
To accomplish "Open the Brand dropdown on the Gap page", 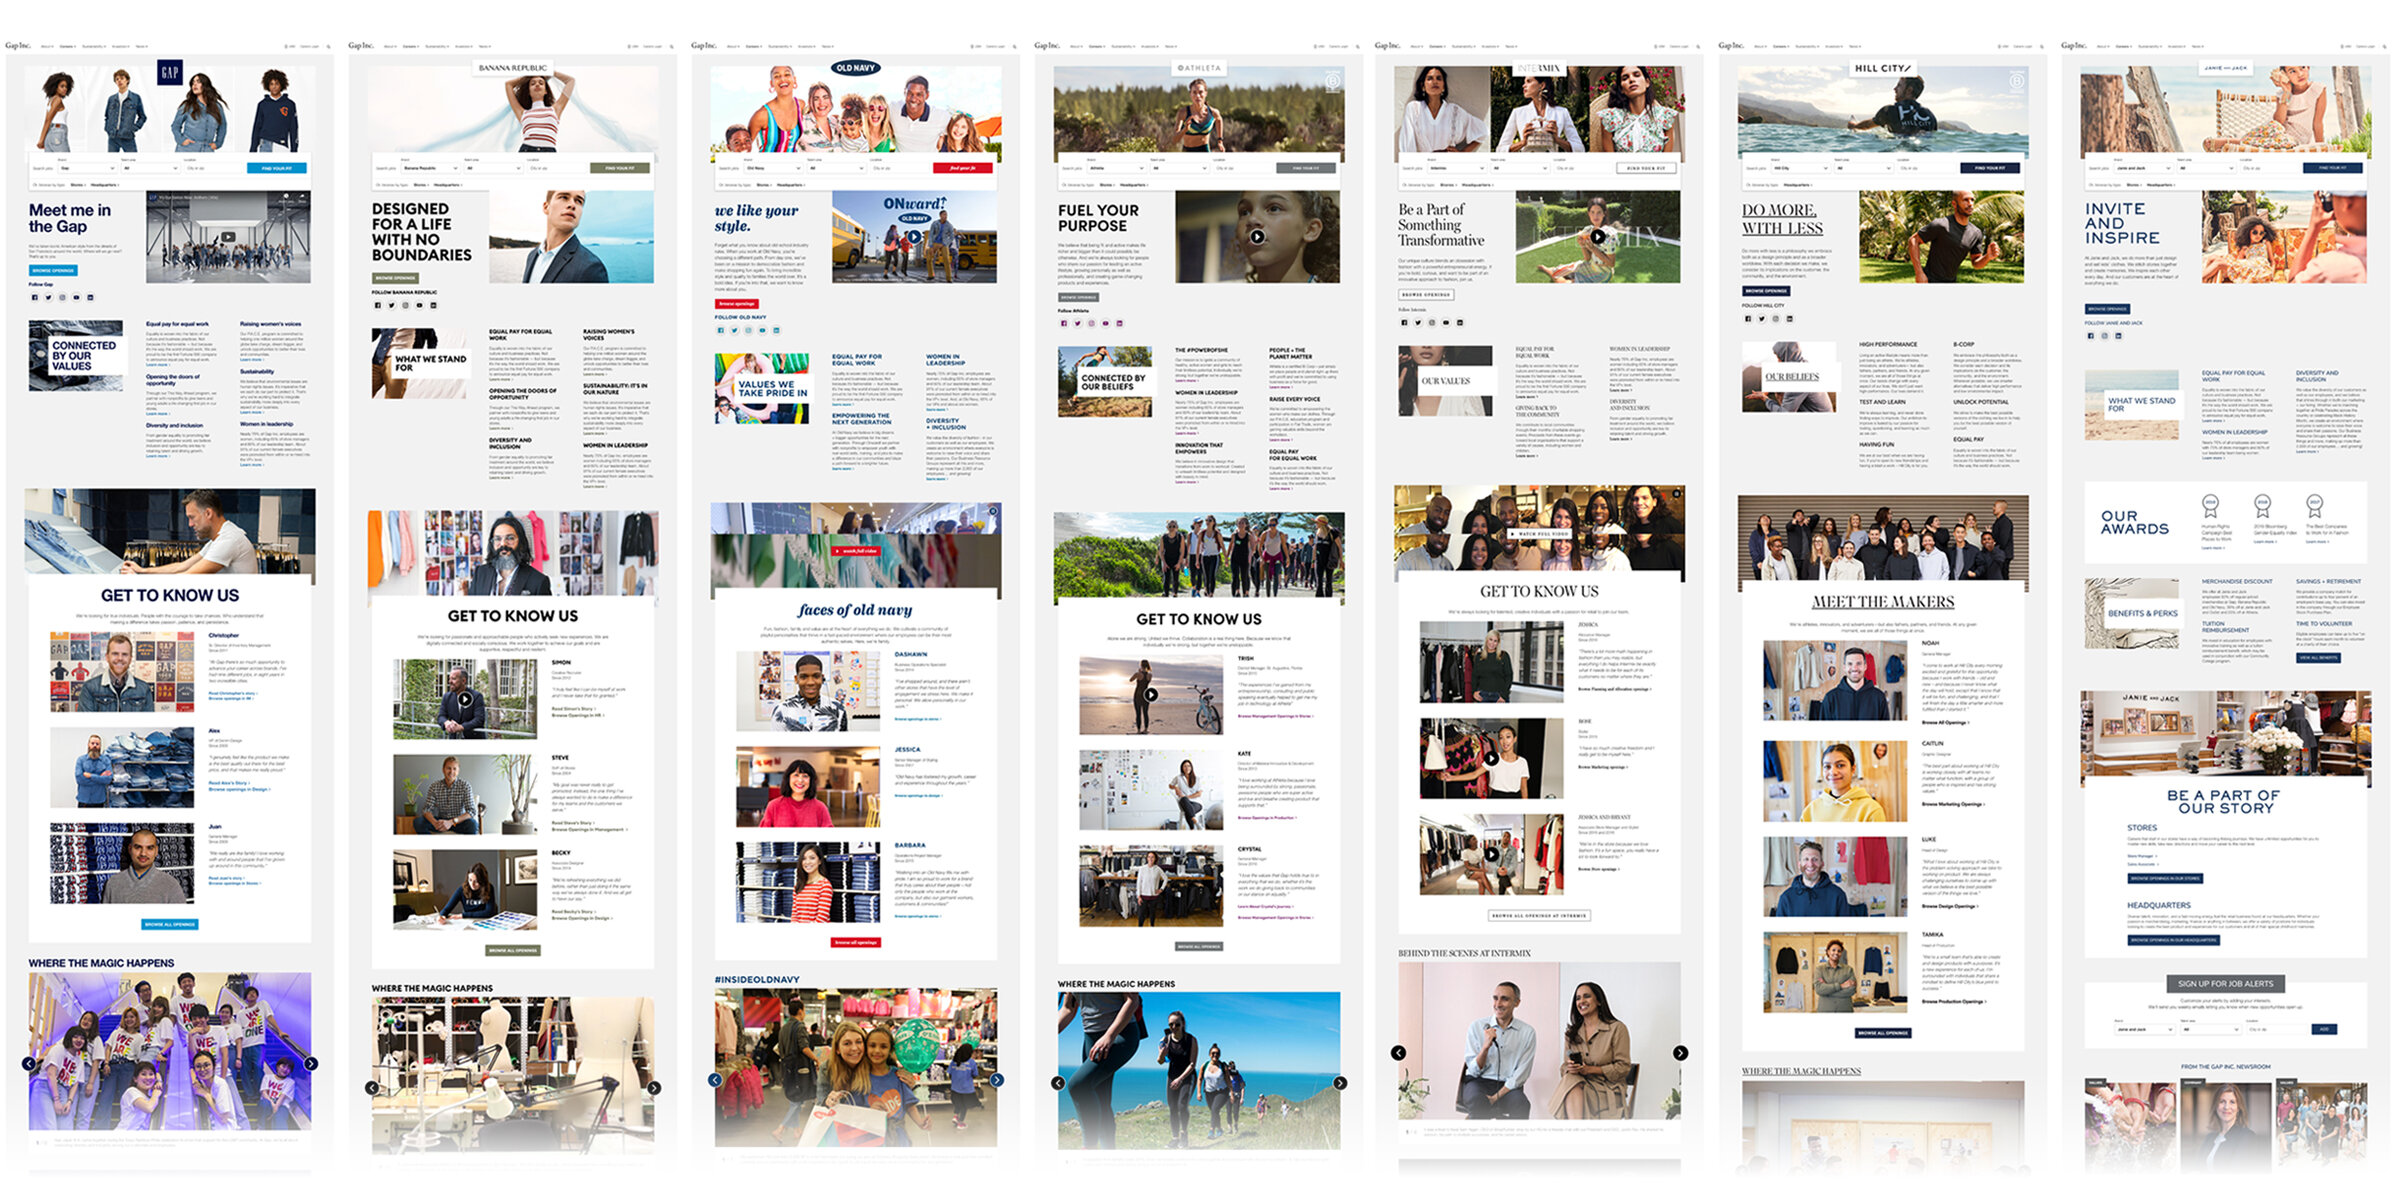I will 87,168.
